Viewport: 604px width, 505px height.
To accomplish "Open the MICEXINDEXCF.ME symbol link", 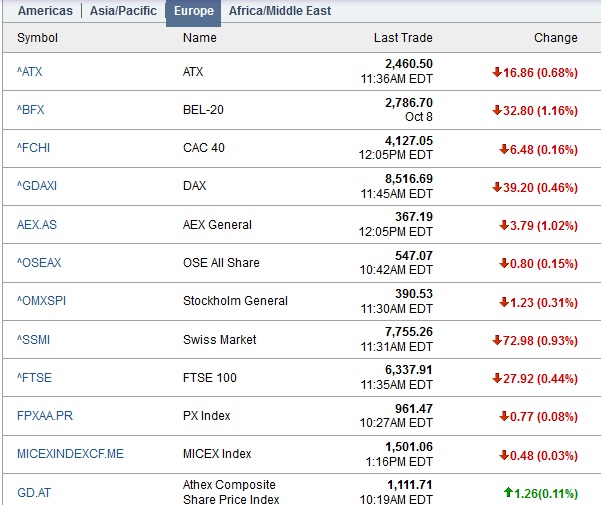I will 70,454.
